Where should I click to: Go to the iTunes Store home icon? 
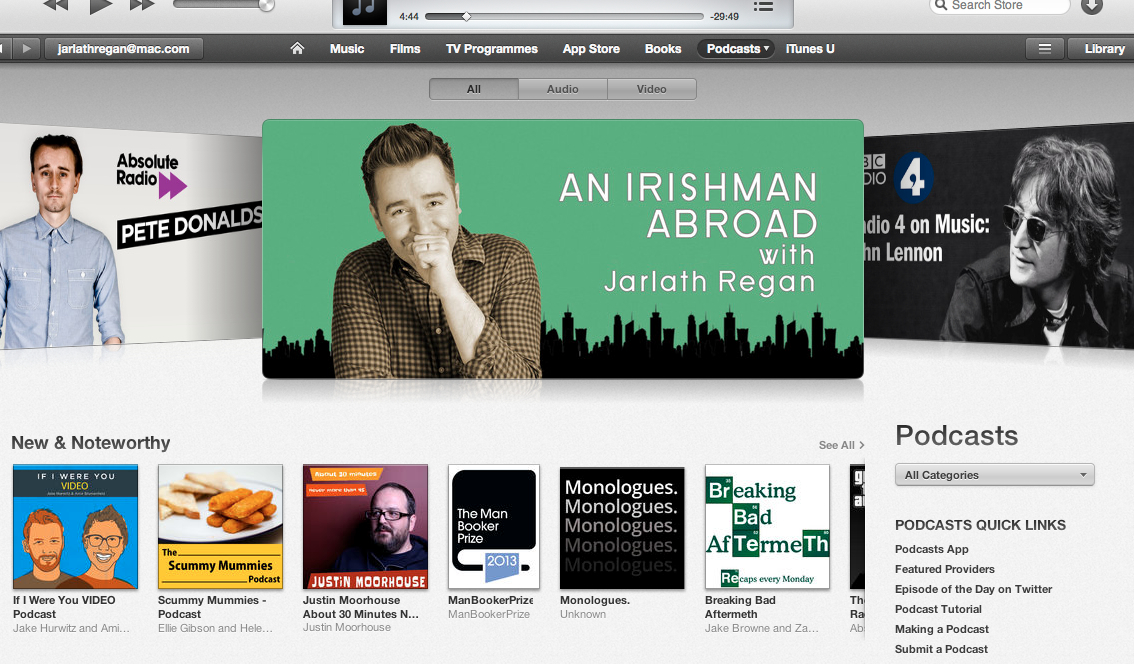(x=297, y=48)
